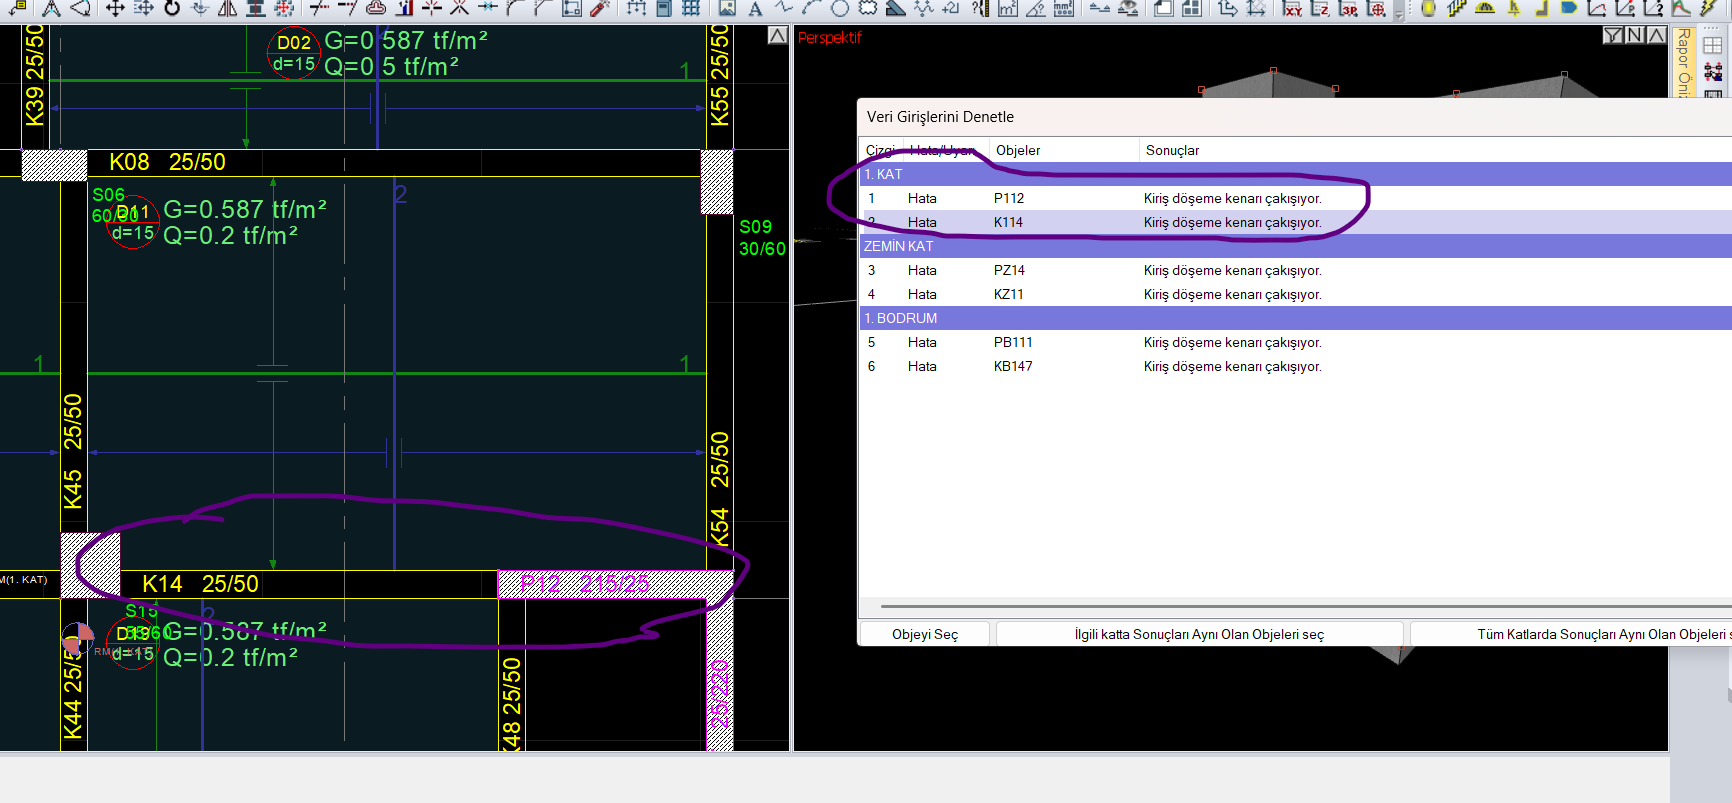This screenshot has width=1732, height=803.
Task: Click the Rotate tool circular arrow icon
Action: tap(172, 8)
